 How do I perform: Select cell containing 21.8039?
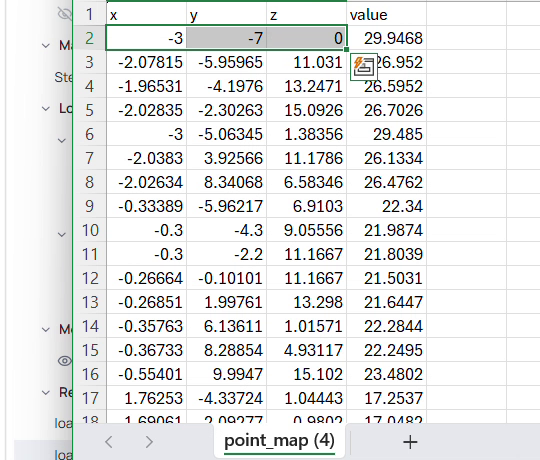[x=386, y=254]
